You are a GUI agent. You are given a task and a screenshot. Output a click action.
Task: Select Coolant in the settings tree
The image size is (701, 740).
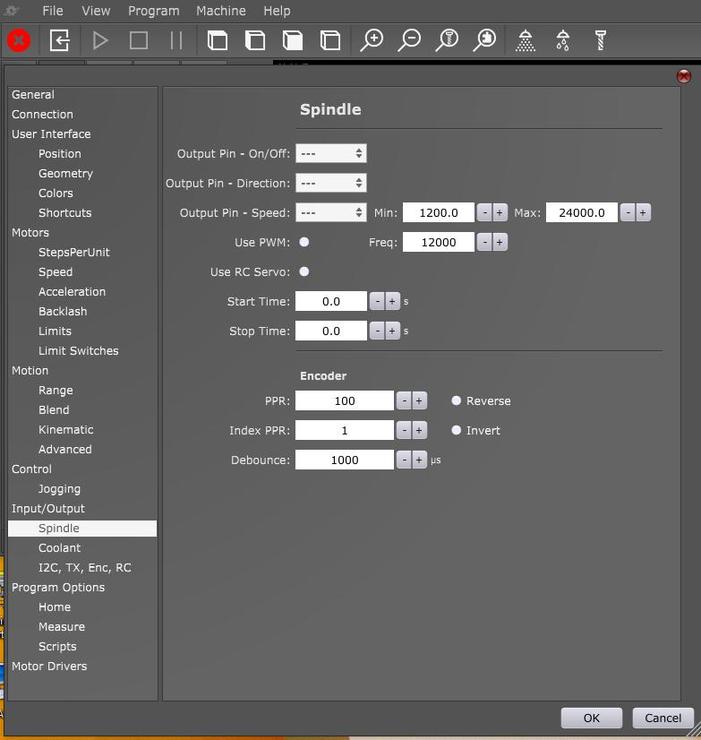coord(60,548)
